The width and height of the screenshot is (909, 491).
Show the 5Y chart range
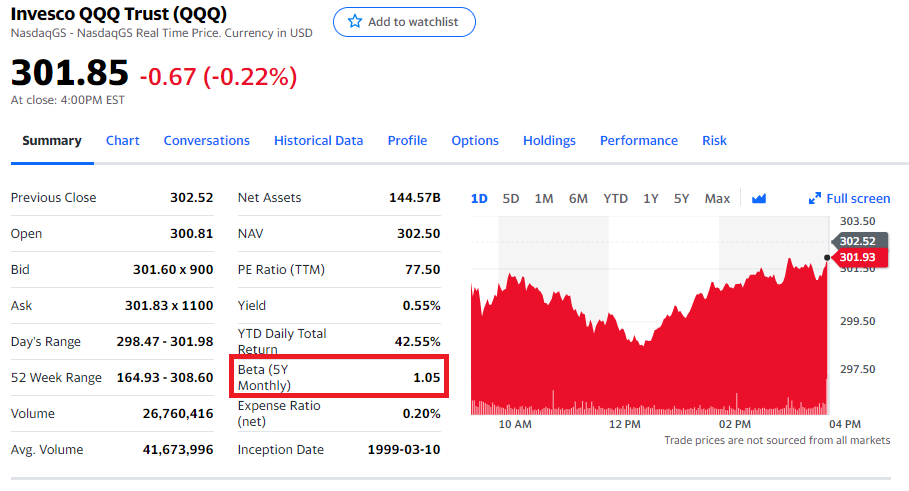pos(682,199)
